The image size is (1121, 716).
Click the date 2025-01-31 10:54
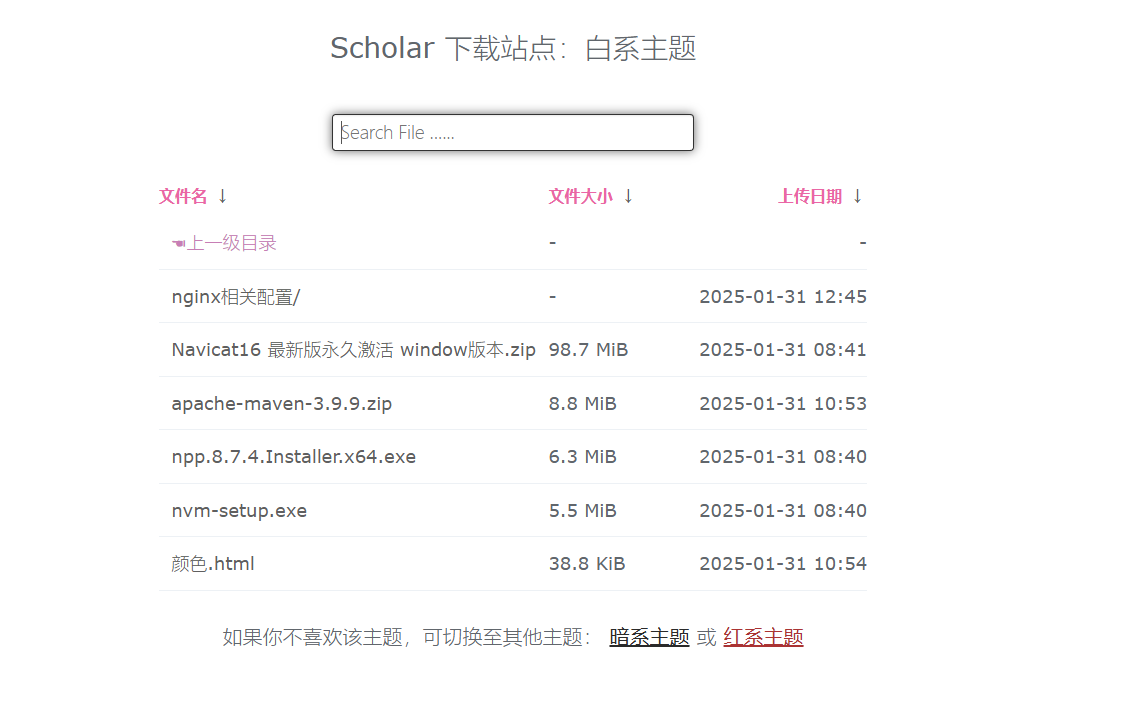point(783,564)
